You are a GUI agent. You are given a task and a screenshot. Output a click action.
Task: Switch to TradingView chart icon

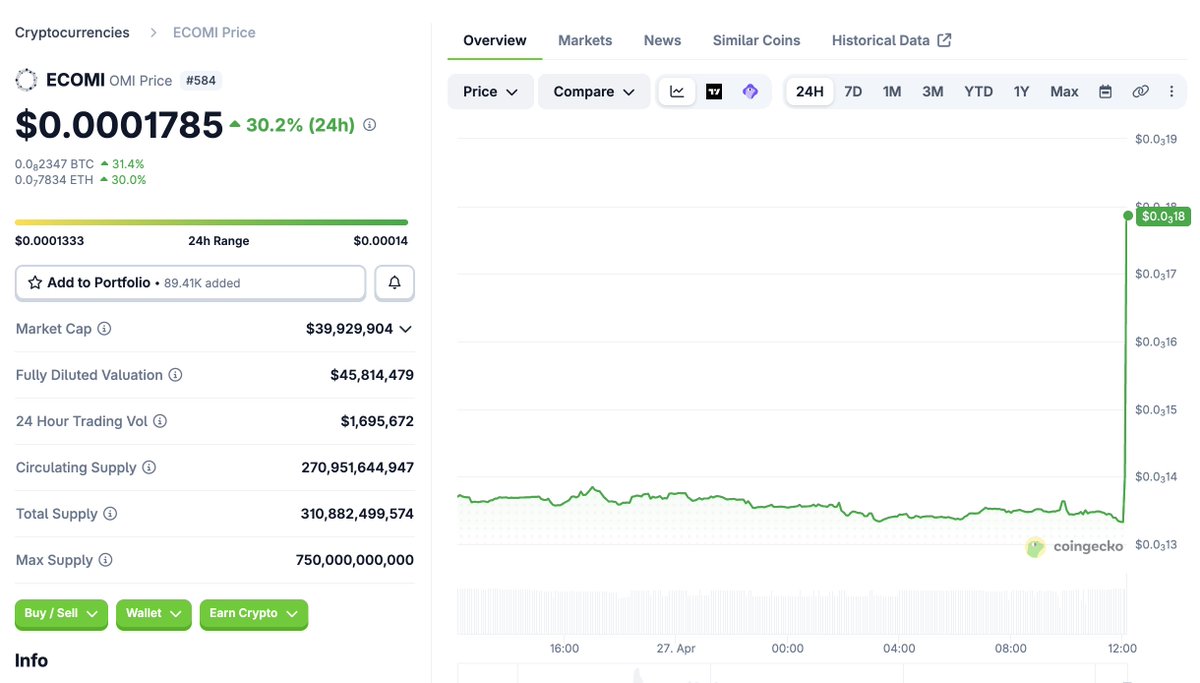714,91
